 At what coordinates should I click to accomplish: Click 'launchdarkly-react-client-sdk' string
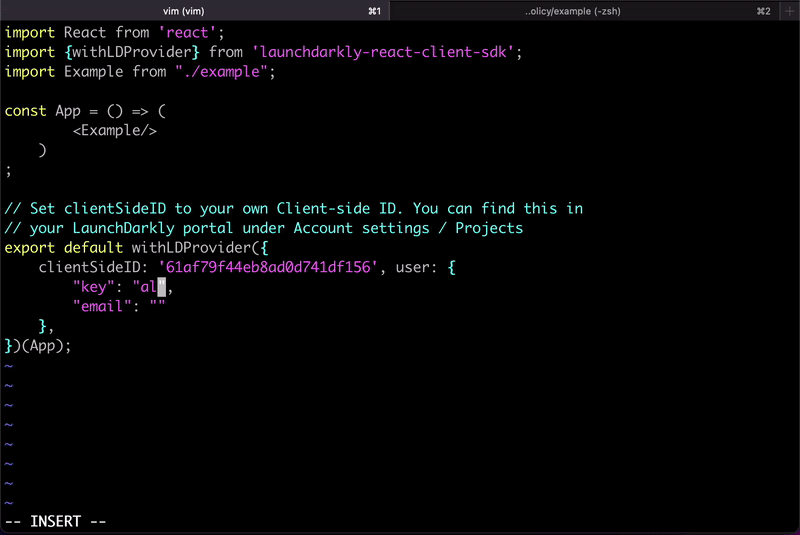click(383, 52)
